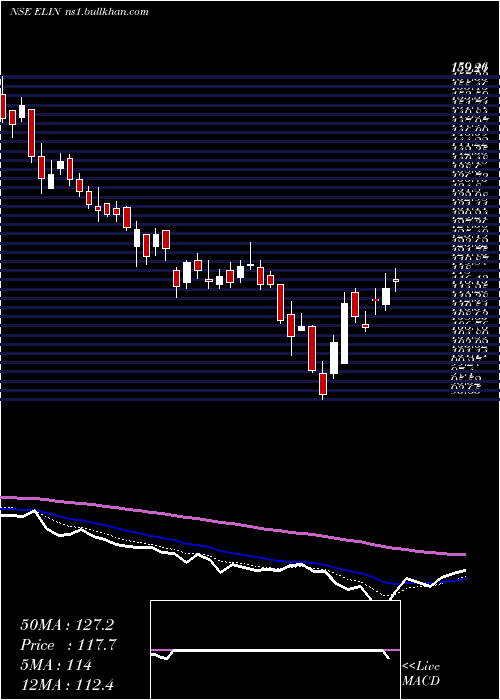Viewport: 500px width, 700px height.
Task: Click the '5MA : 114' label
Action: point(56,665)
